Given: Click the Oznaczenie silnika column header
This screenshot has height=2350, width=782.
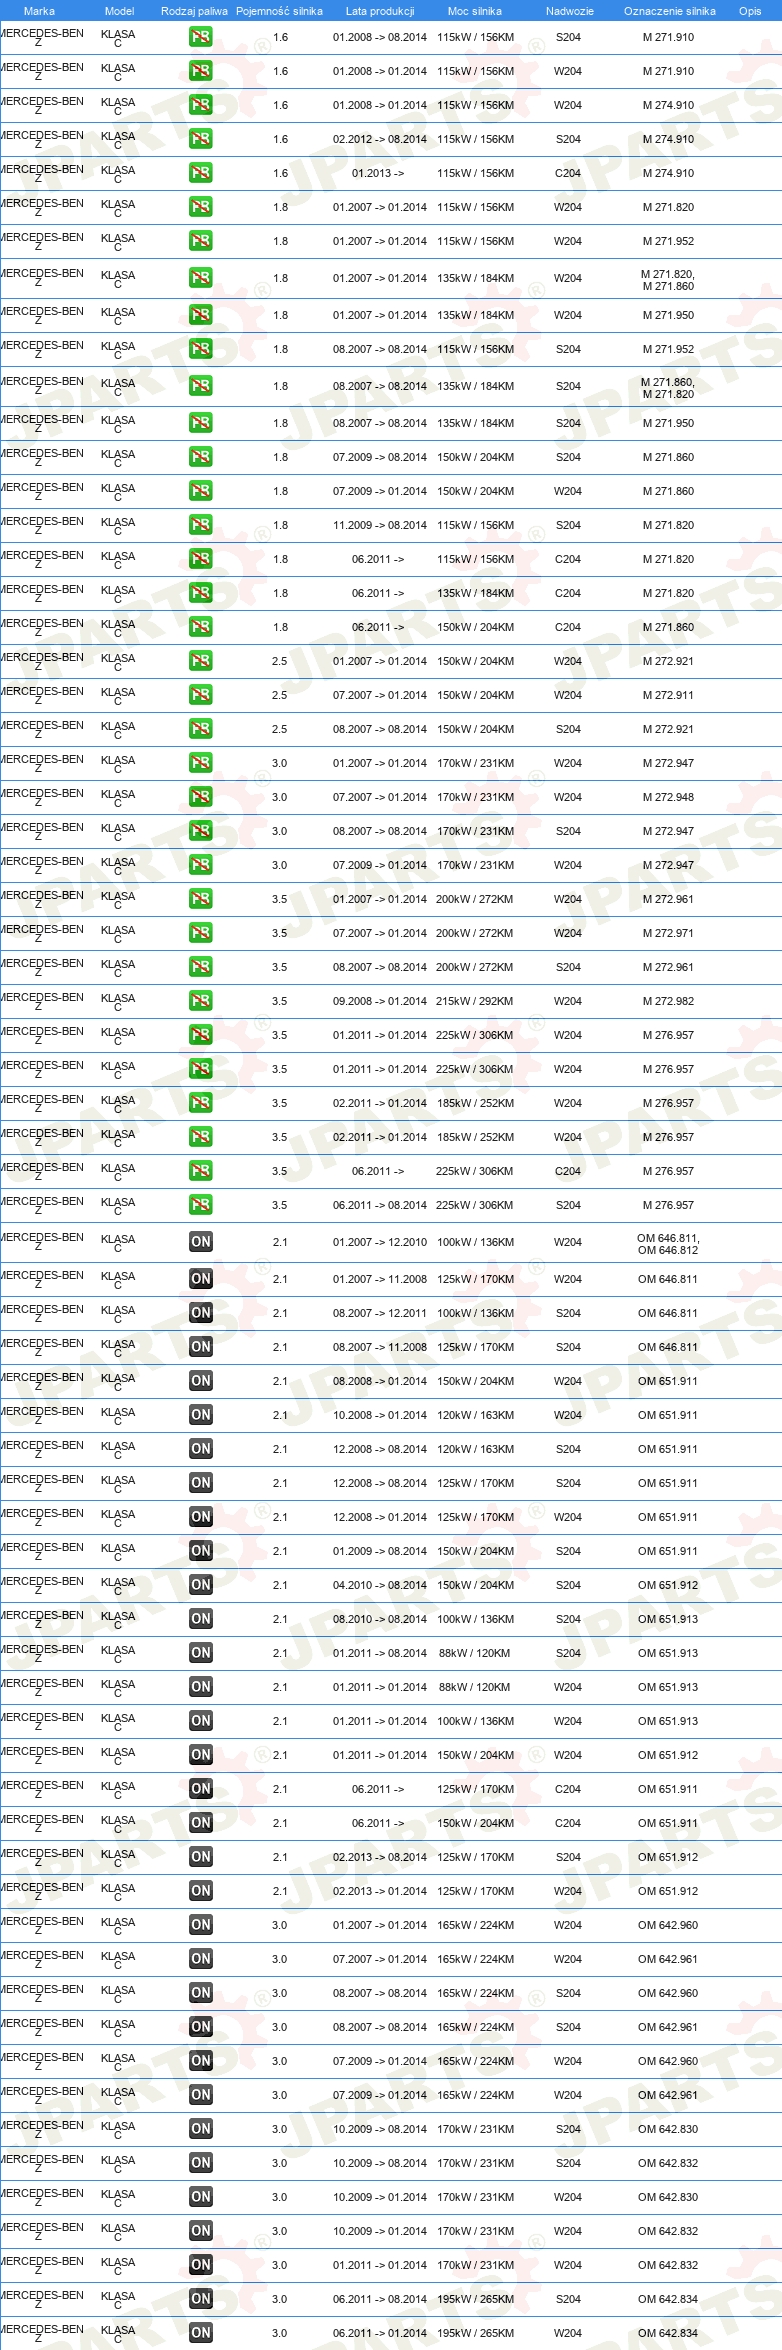Looking at the screenshot, I should [670, 11].
